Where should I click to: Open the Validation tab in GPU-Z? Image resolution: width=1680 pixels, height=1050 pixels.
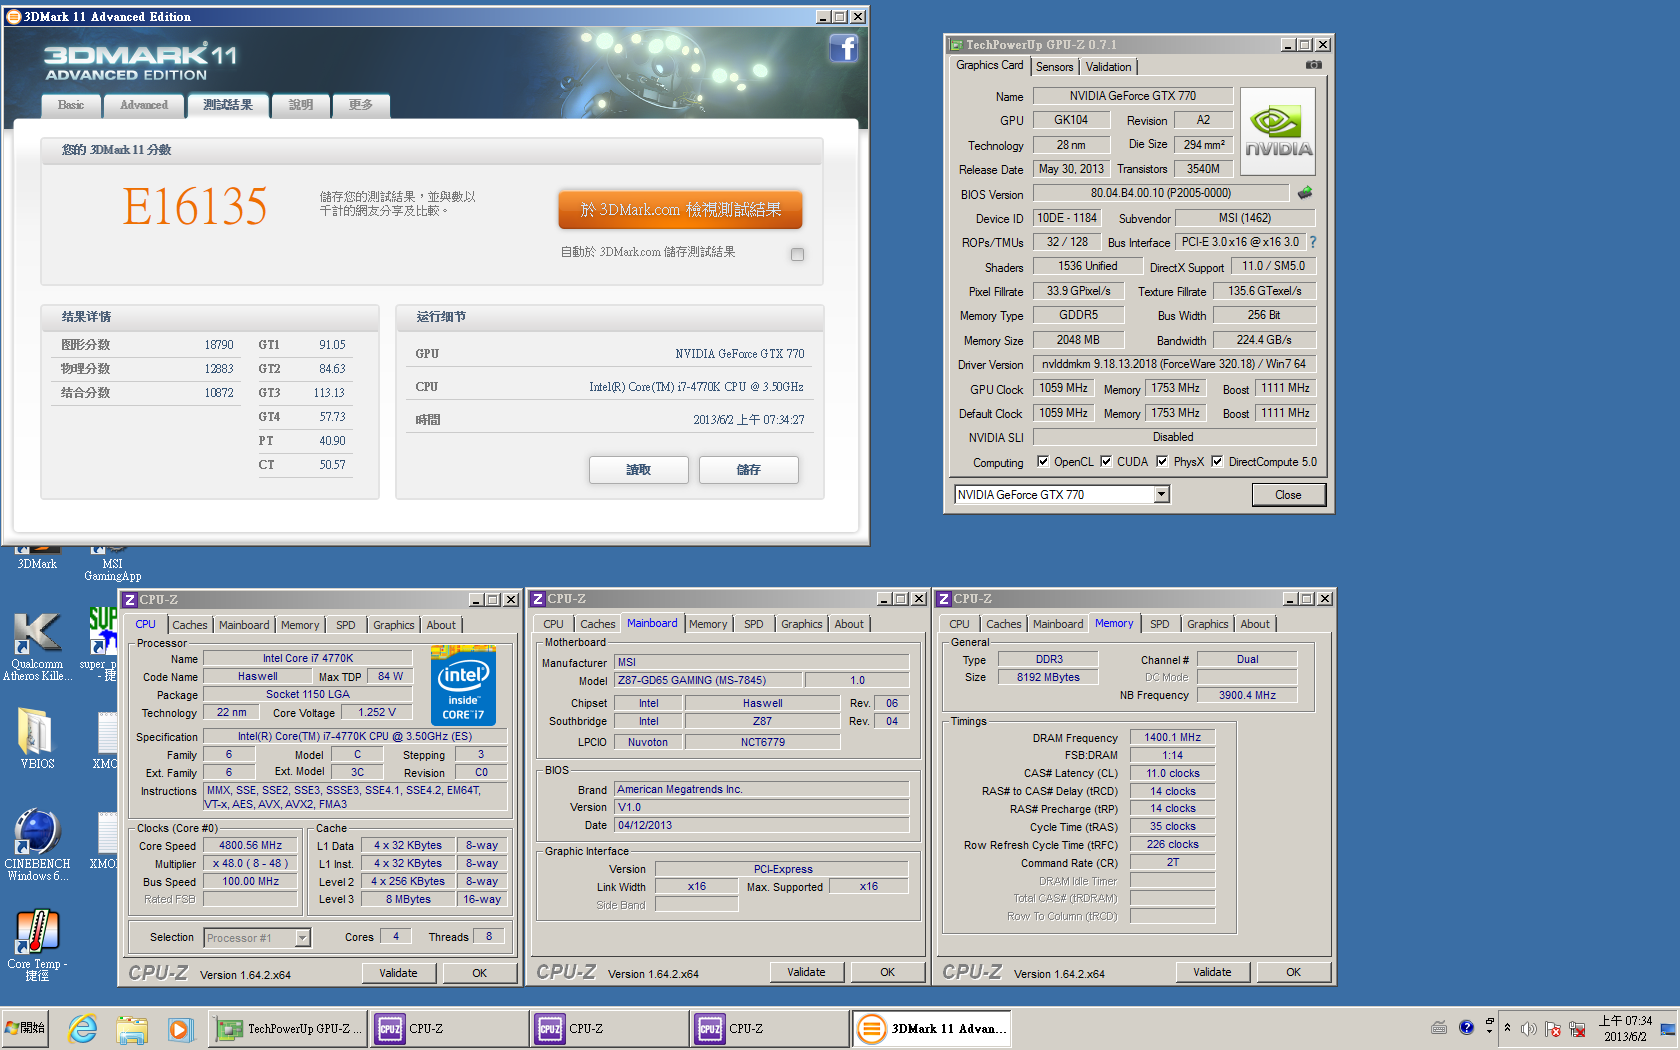1109,67
